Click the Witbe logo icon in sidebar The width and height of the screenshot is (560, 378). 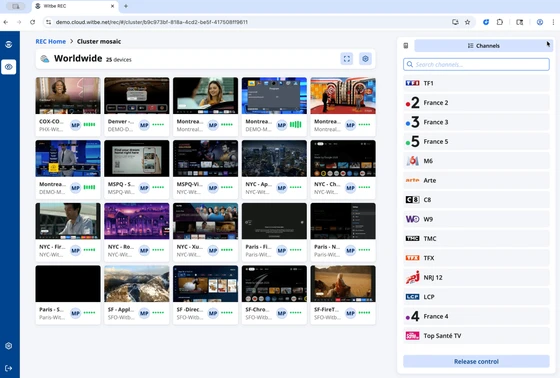coord(9,44)
